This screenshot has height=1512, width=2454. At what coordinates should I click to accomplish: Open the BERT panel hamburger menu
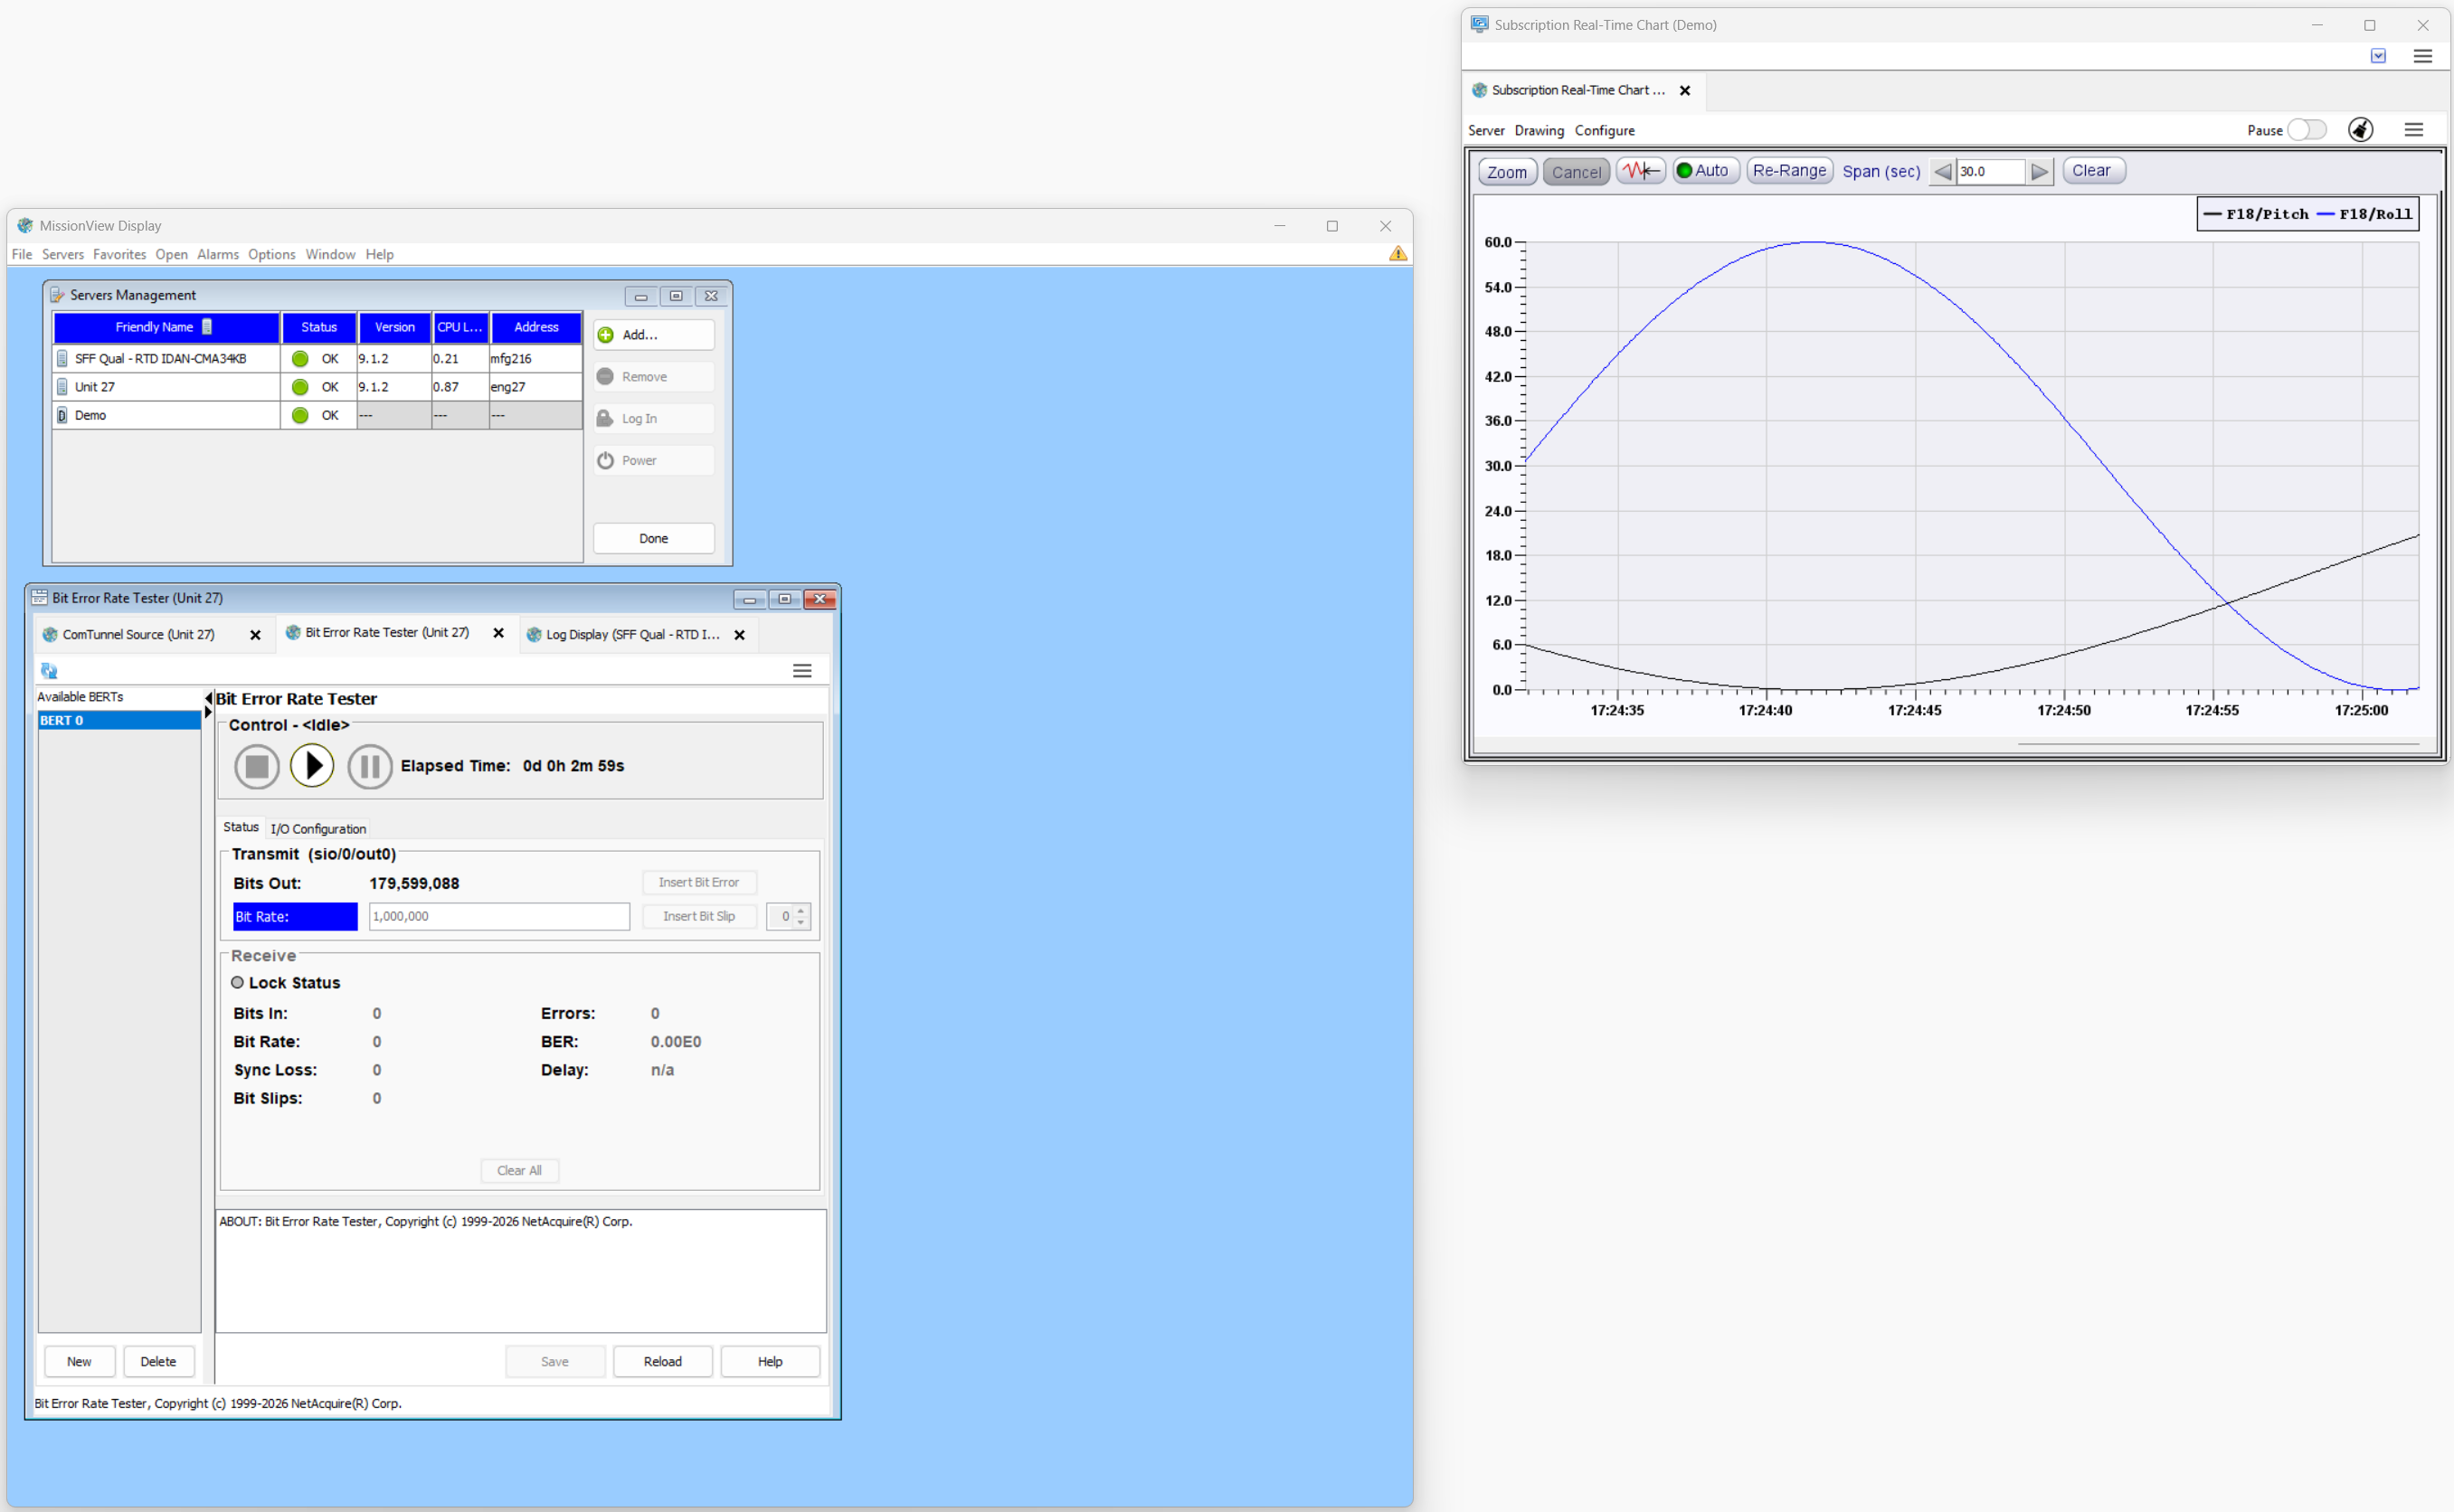(x=801, y=671)
